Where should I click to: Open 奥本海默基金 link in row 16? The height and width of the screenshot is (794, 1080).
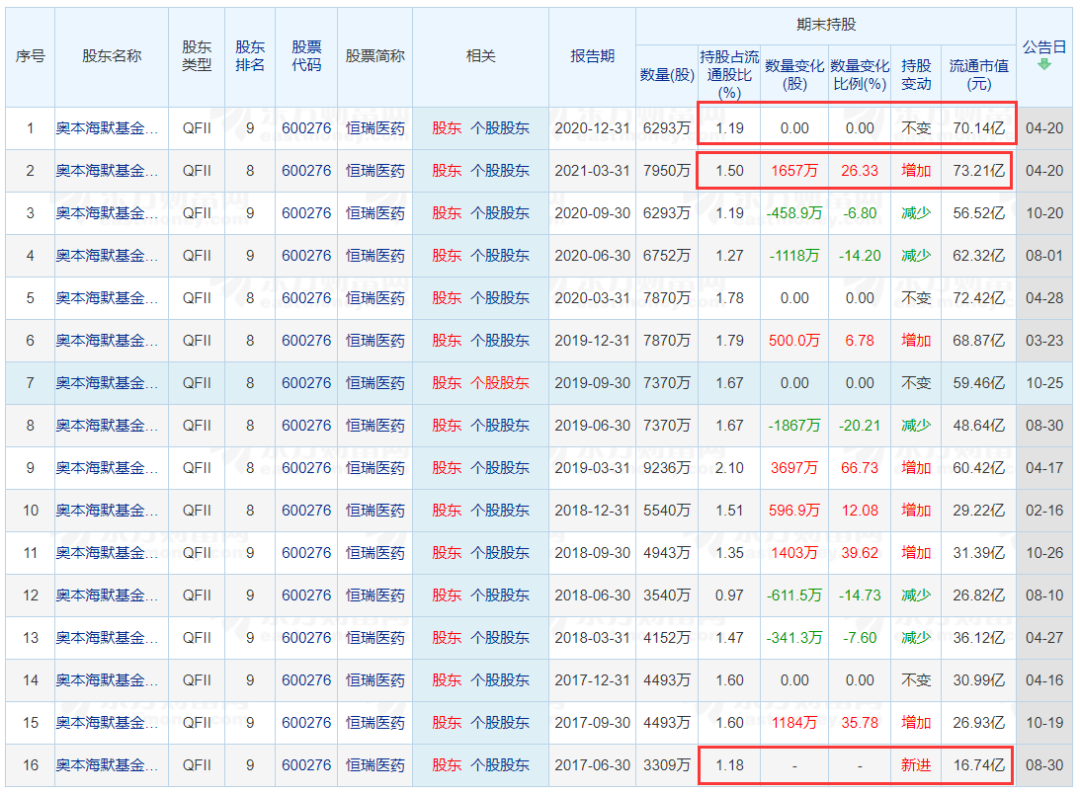click(x=107, y=765)
